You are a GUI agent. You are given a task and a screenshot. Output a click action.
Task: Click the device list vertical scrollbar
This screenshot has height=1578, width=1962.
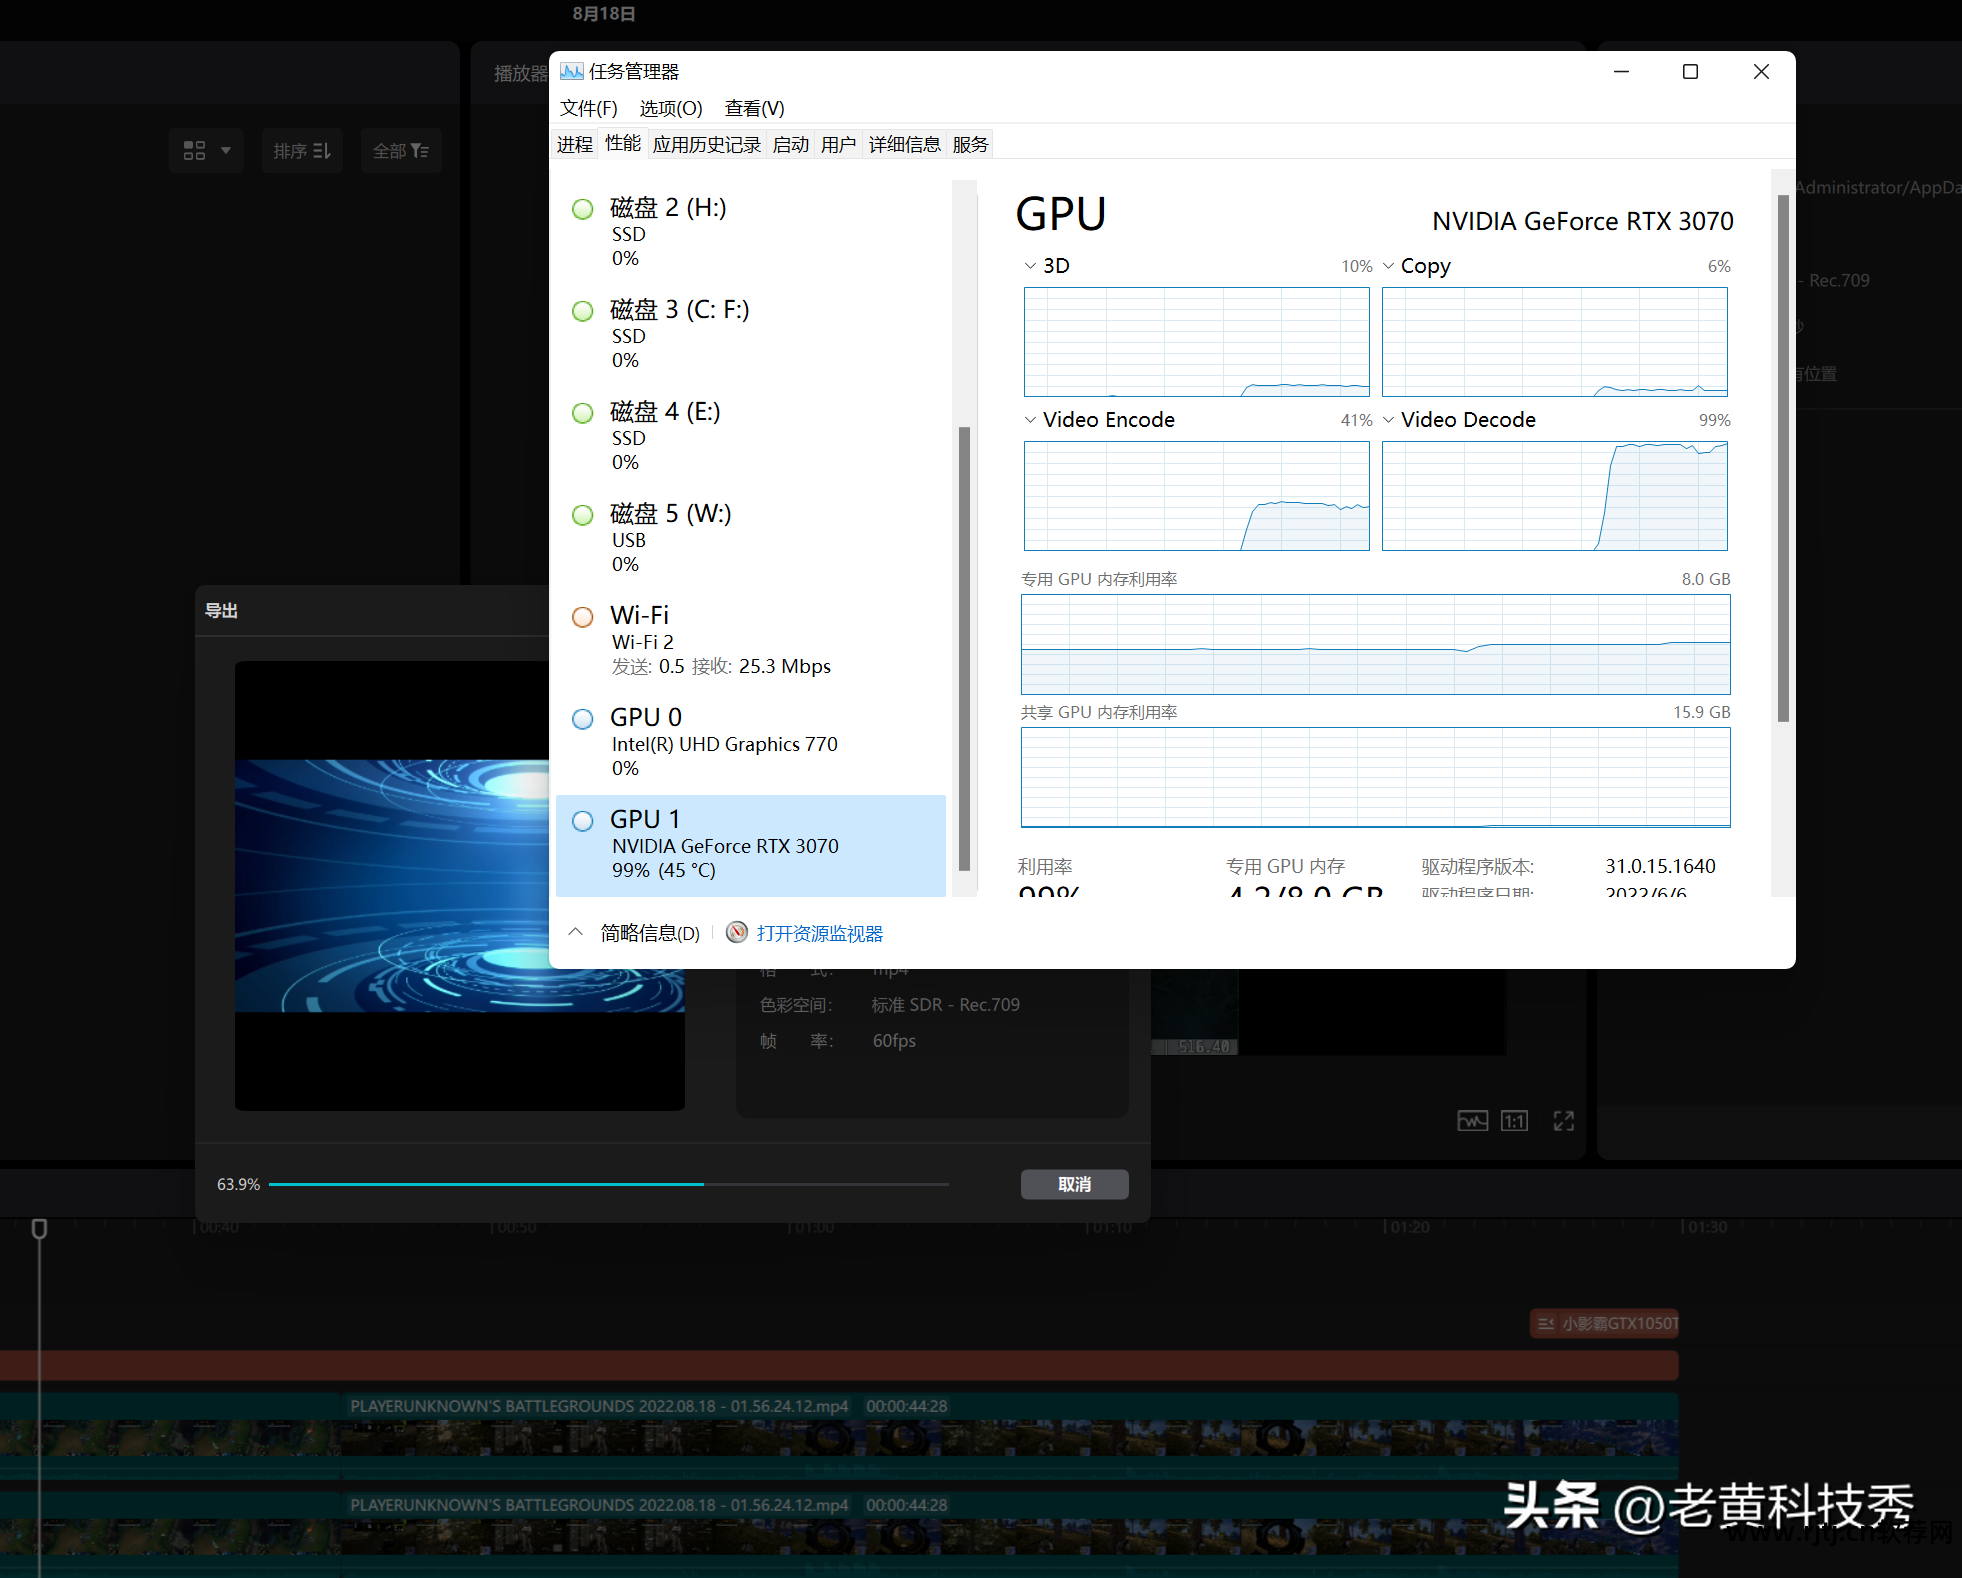(x=965, y=648)
